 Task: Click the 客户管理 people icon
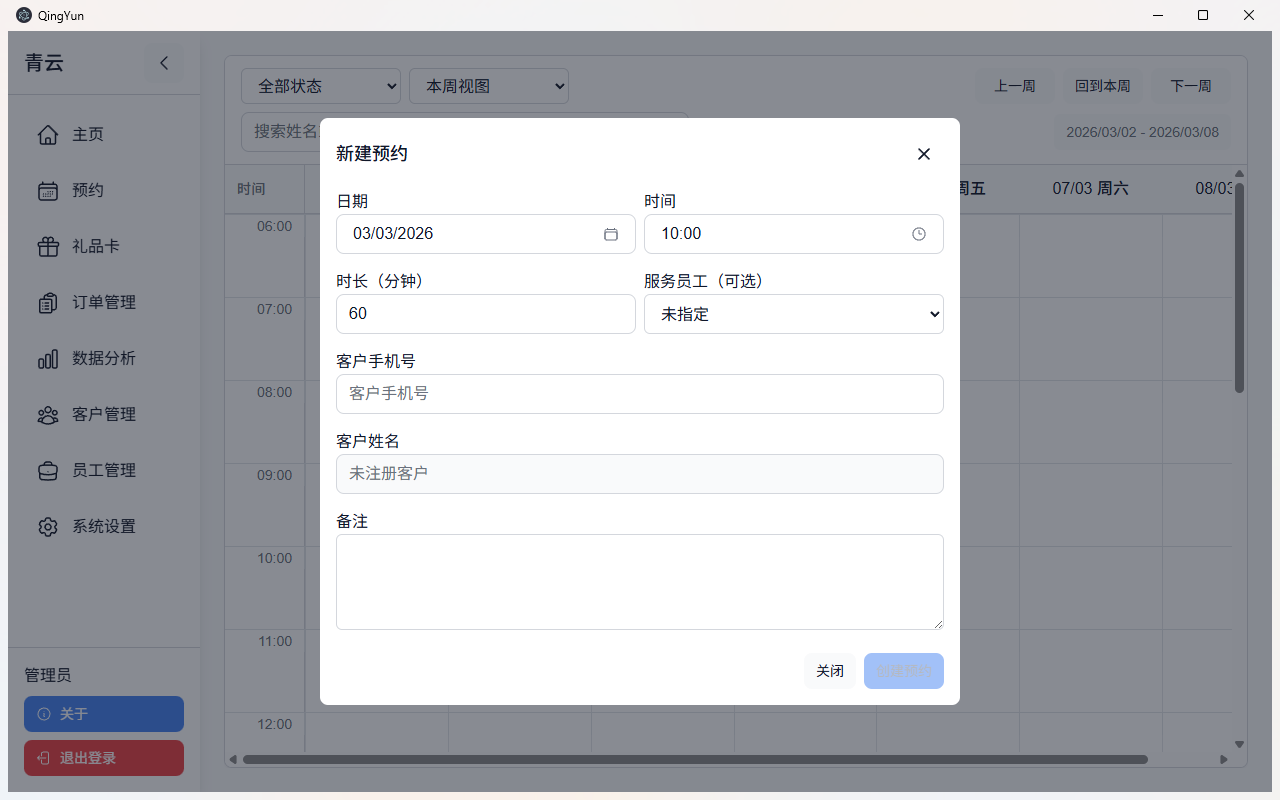tap(48, 414)
